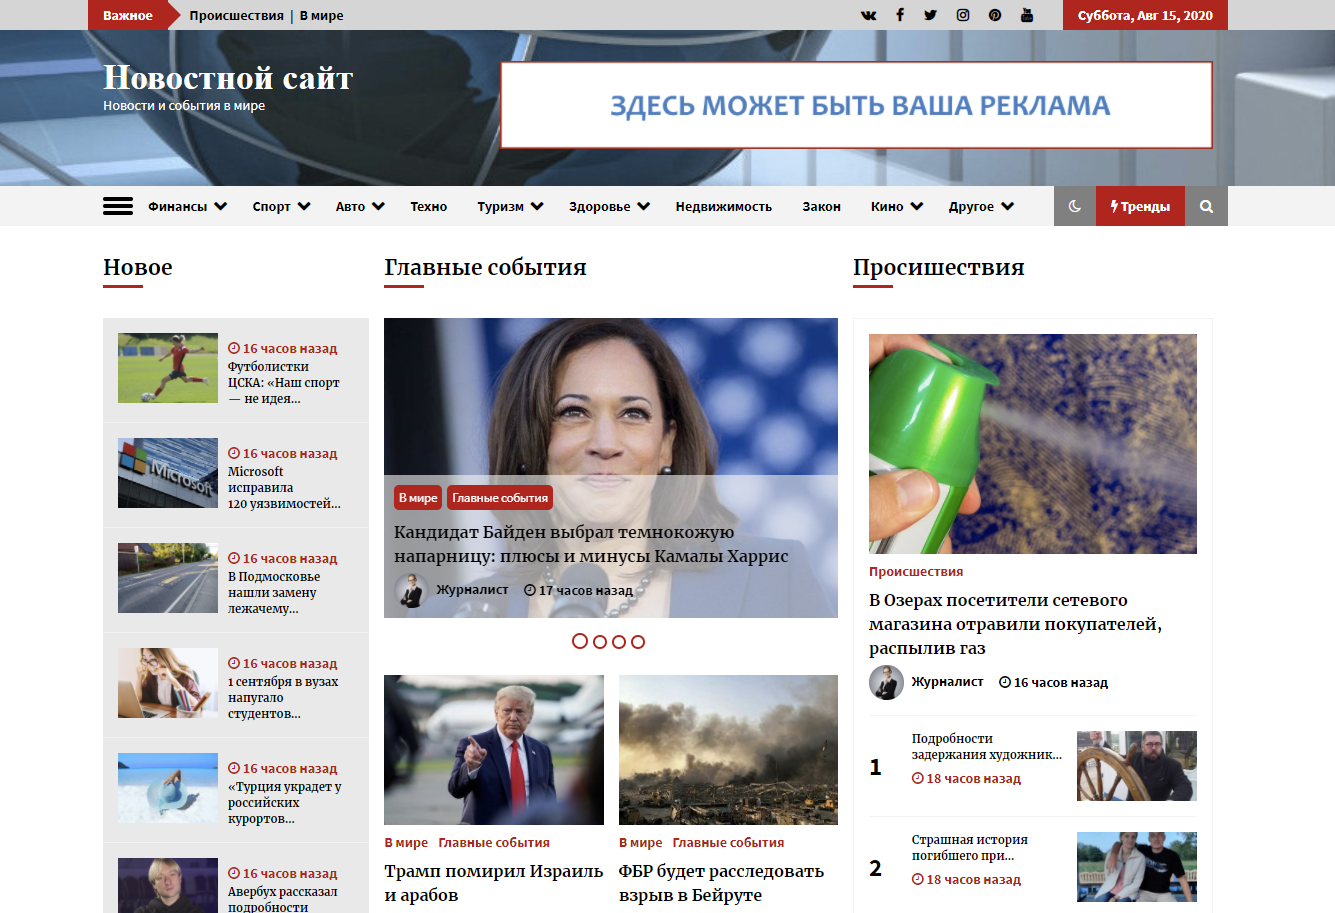This screenshot has height=913, width=1335.
Task: Go to the Закон menu section
Action: tap(821, 206)
